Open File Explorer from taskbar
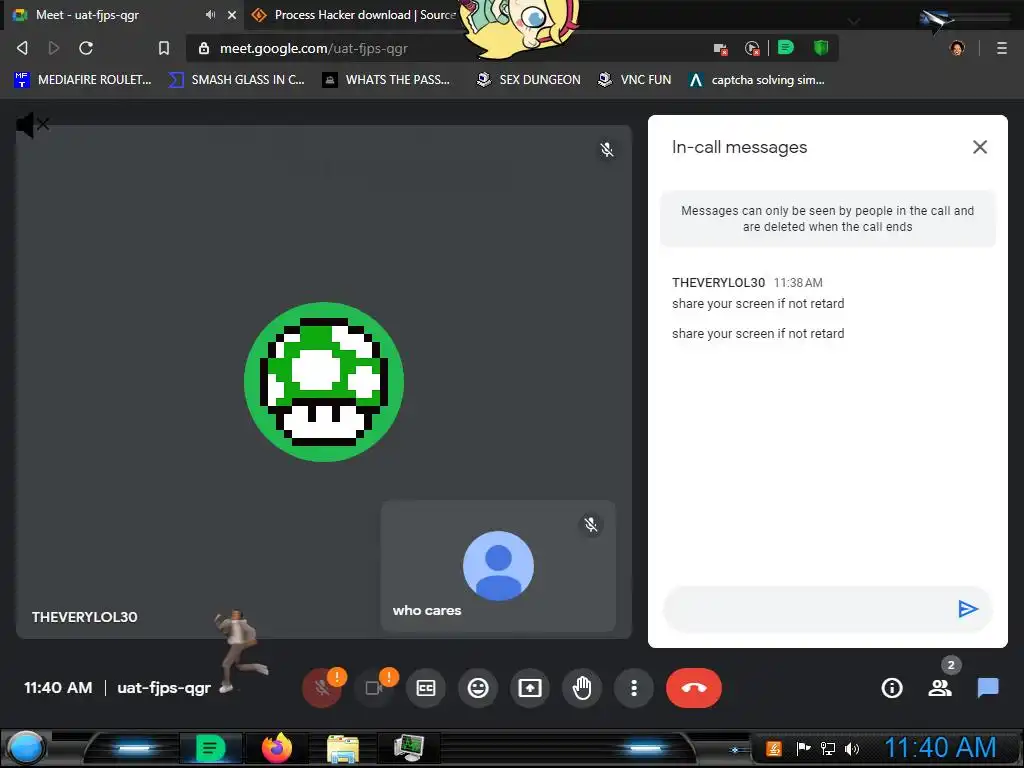Viewport: 1024px width, 768px height. click(343, 748)
